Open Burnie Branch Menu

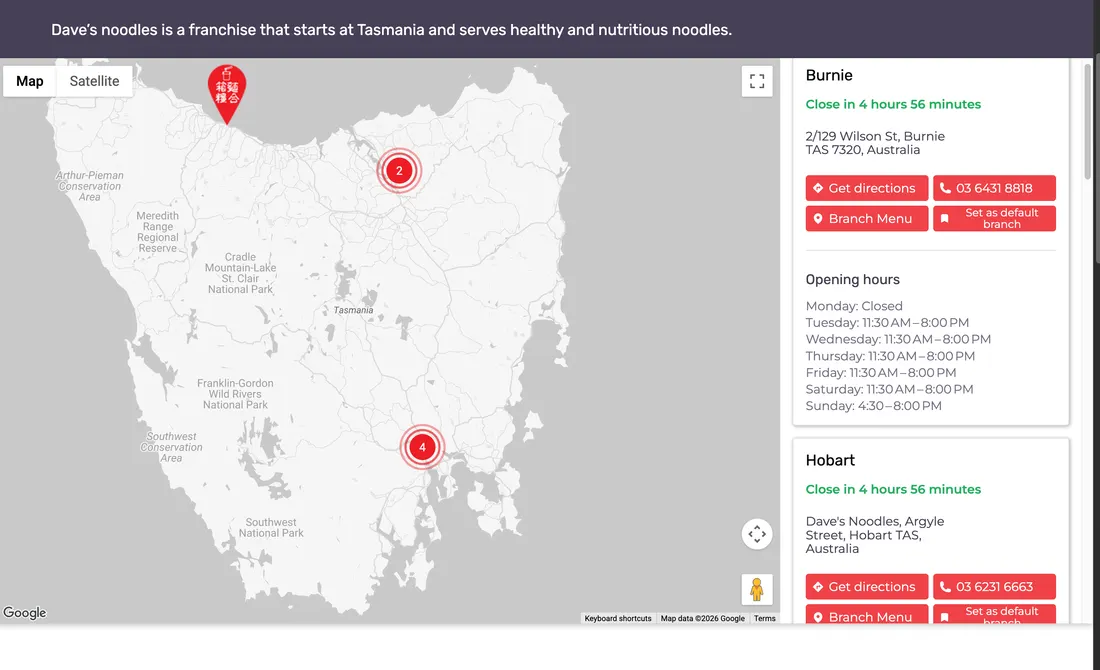coord(866,218)
